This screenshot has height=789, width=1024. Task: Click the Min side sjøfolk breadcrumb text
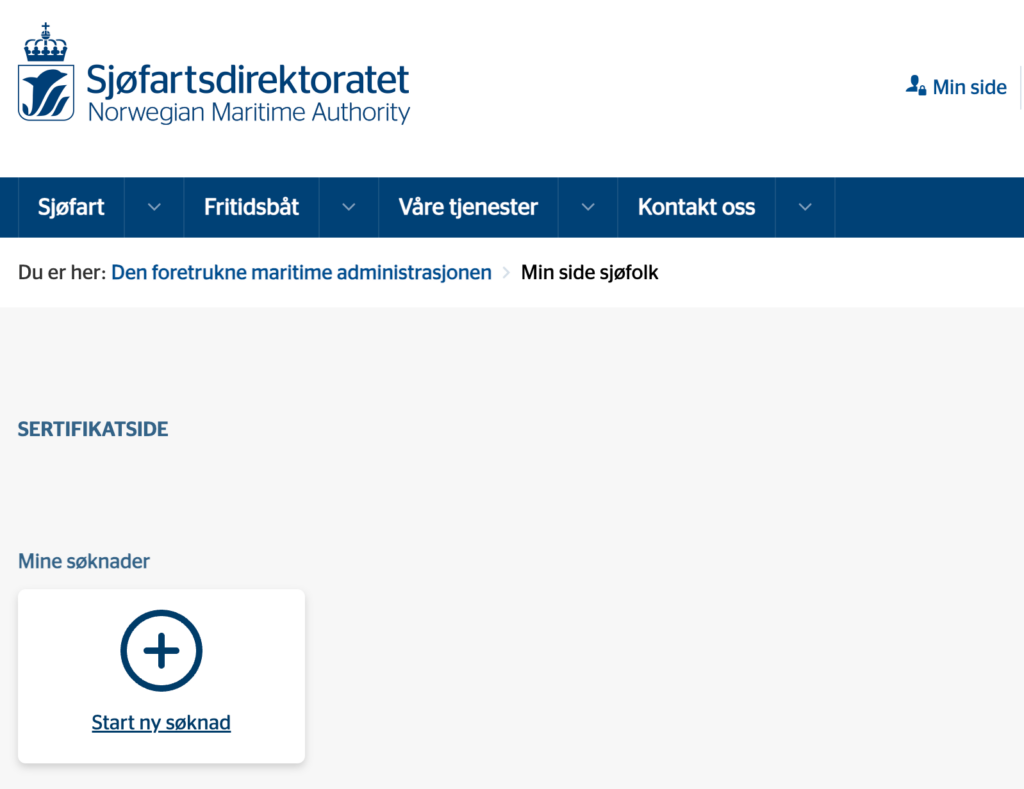[x=589, y=272]
